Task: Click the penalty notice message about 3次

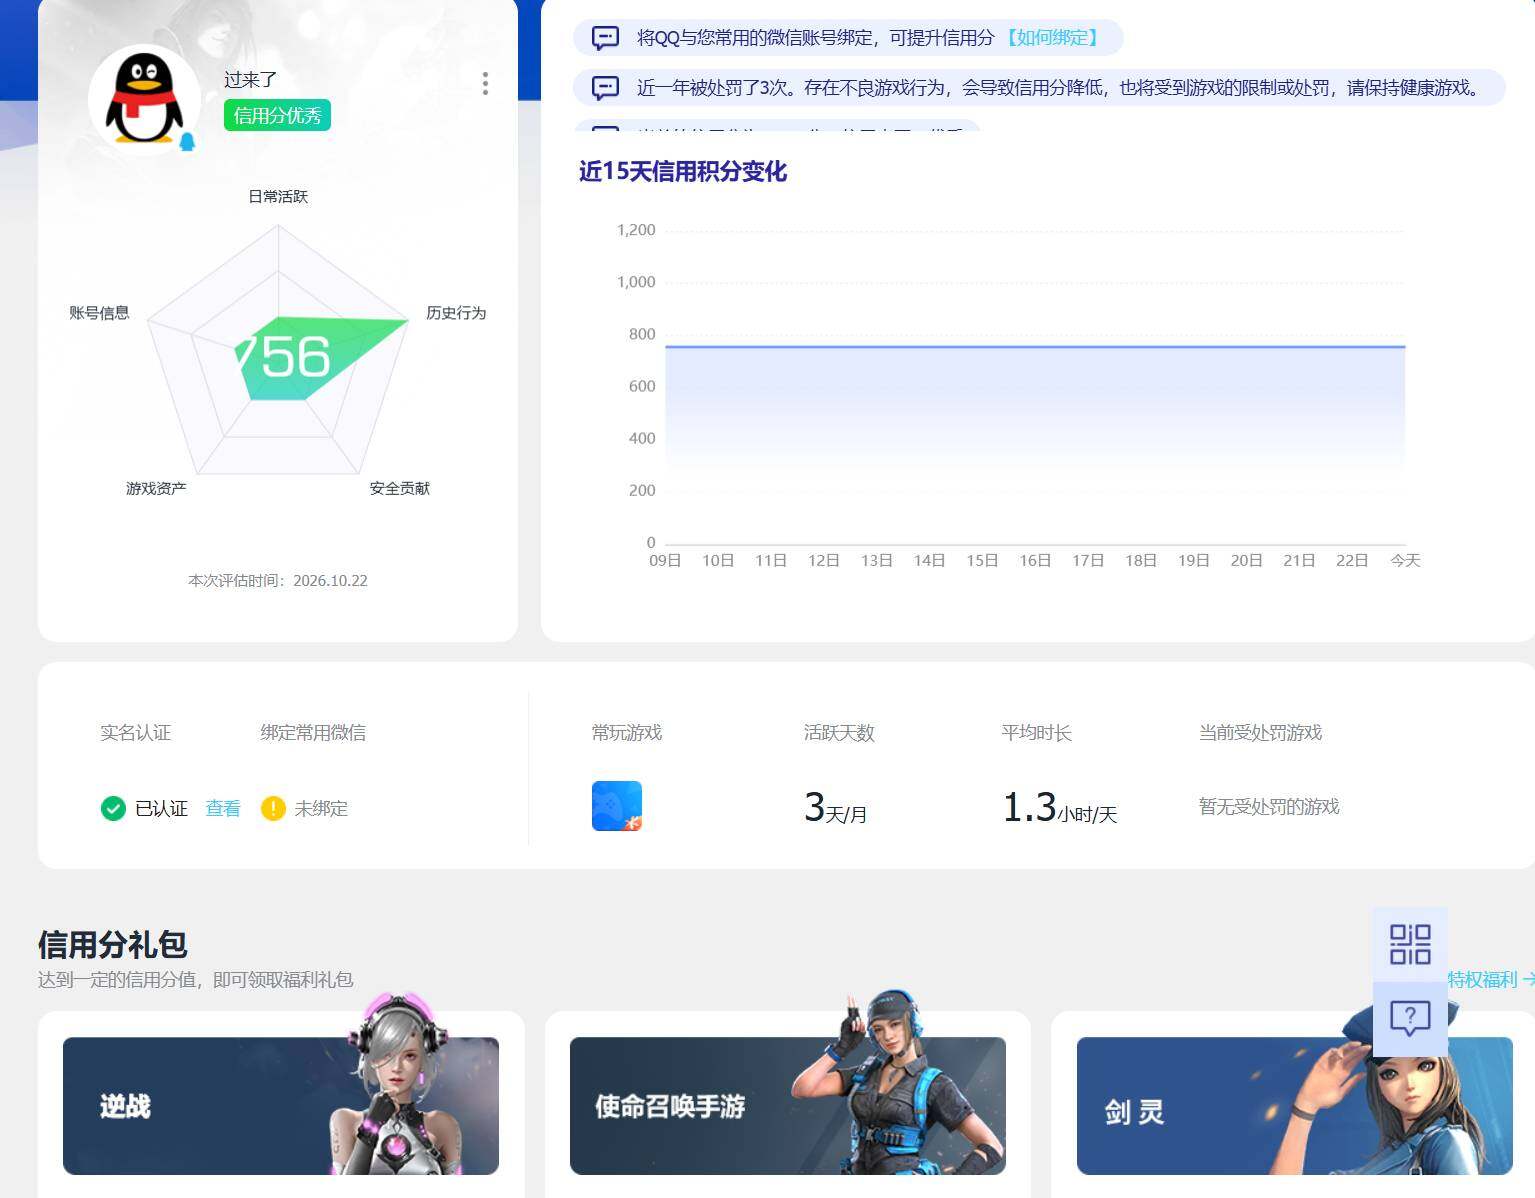Action: [1058, 88]
